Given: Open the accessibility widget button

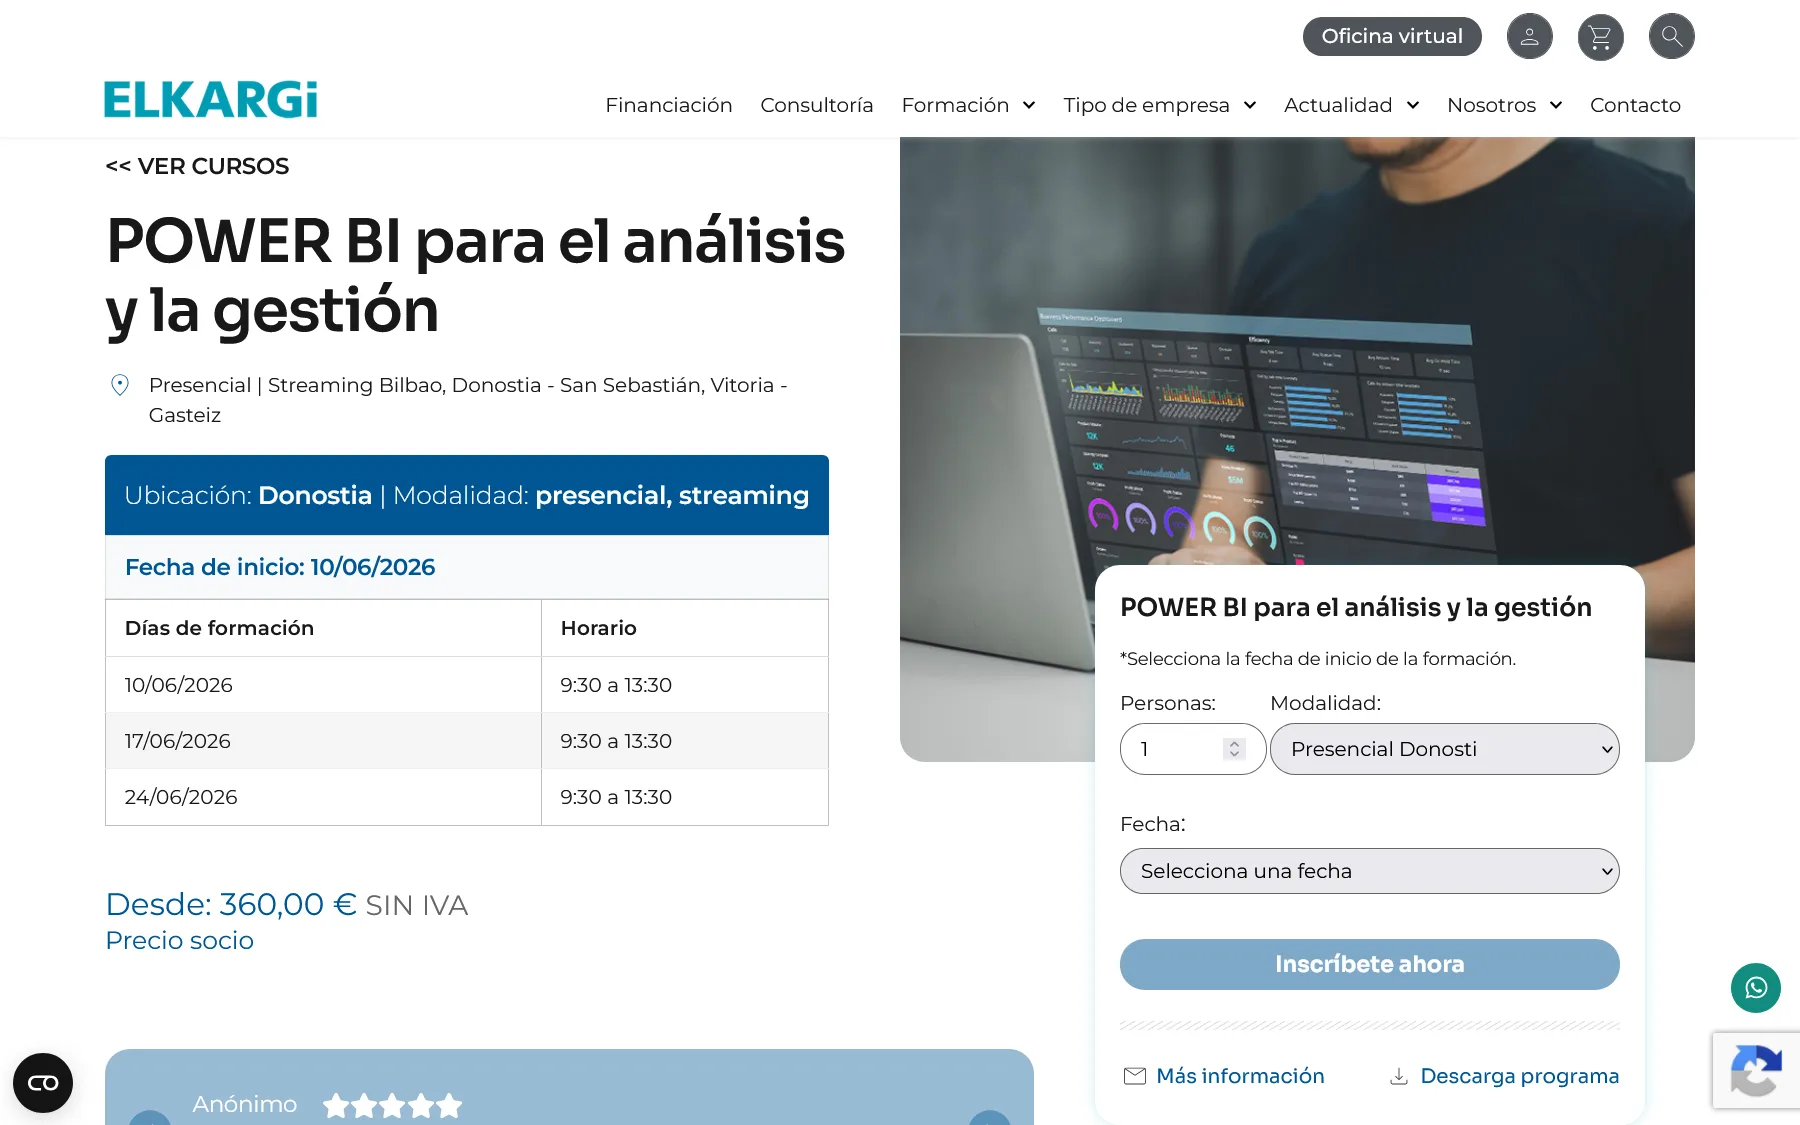Looking at the screenshot, I should click(43, 1083).
